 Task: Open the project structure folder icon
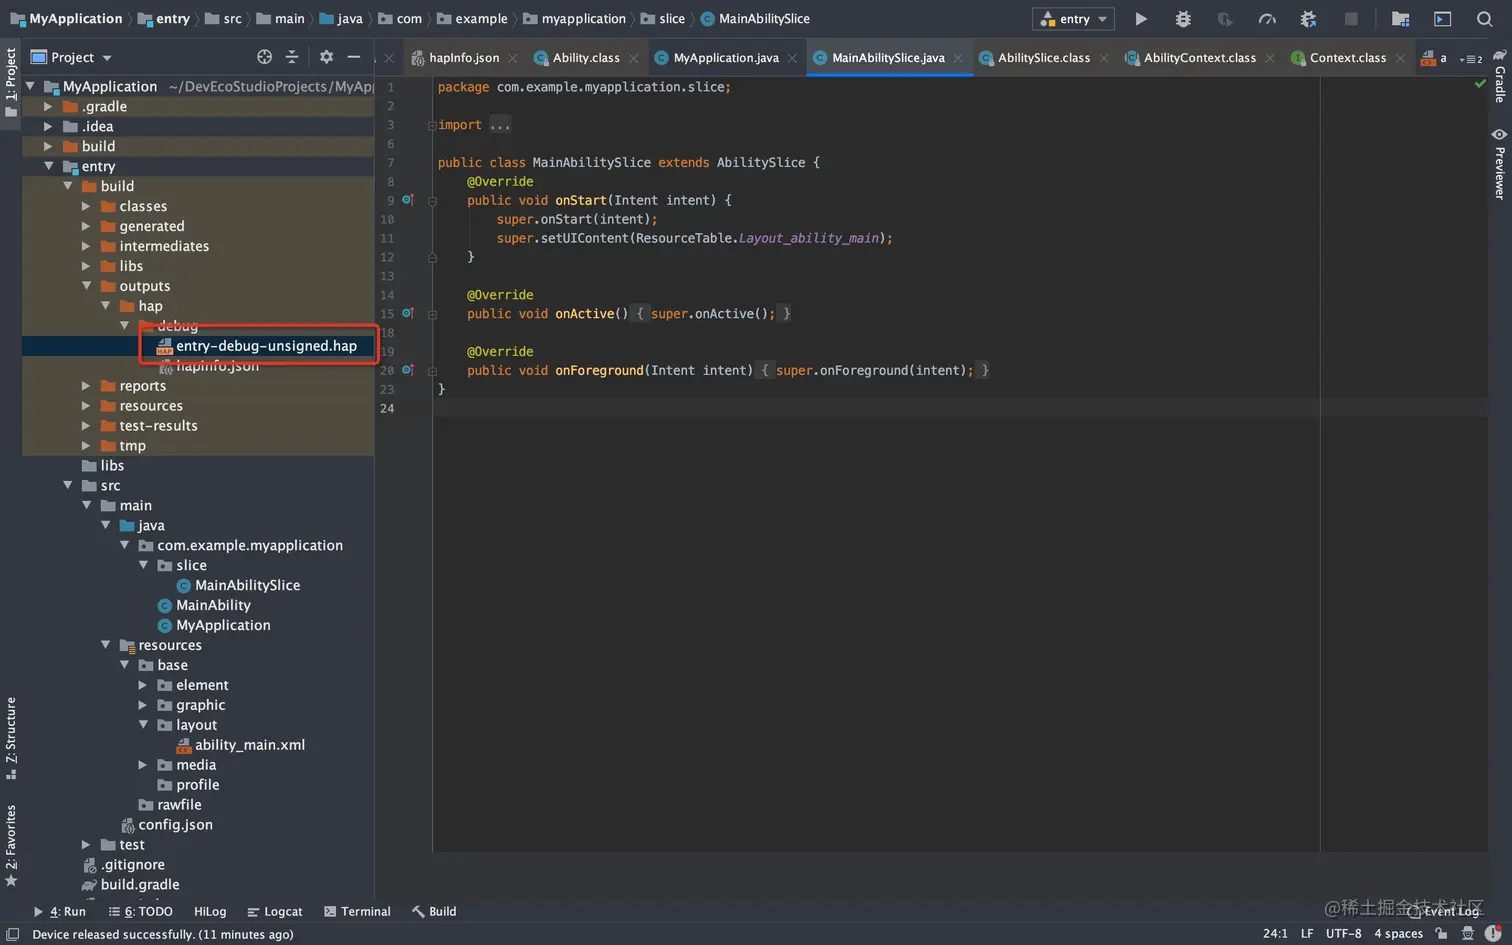pyautogui.click(x=1400, y=19)
